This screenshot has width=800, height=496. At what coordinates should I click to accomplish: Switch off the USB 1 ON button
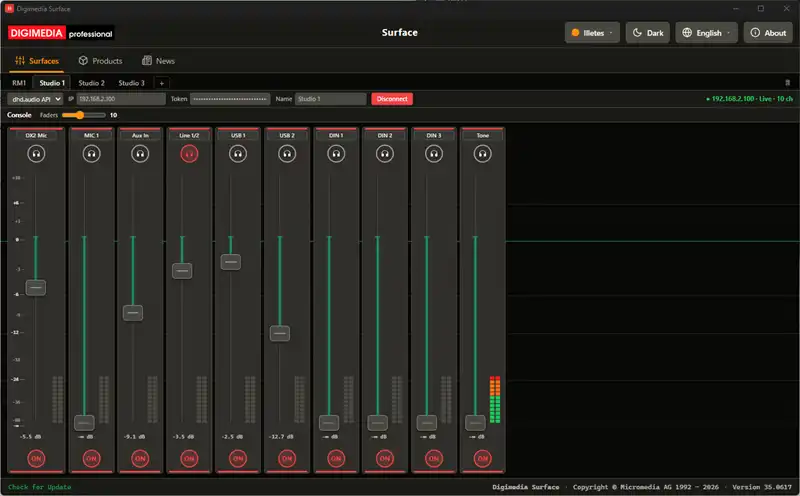238,458
